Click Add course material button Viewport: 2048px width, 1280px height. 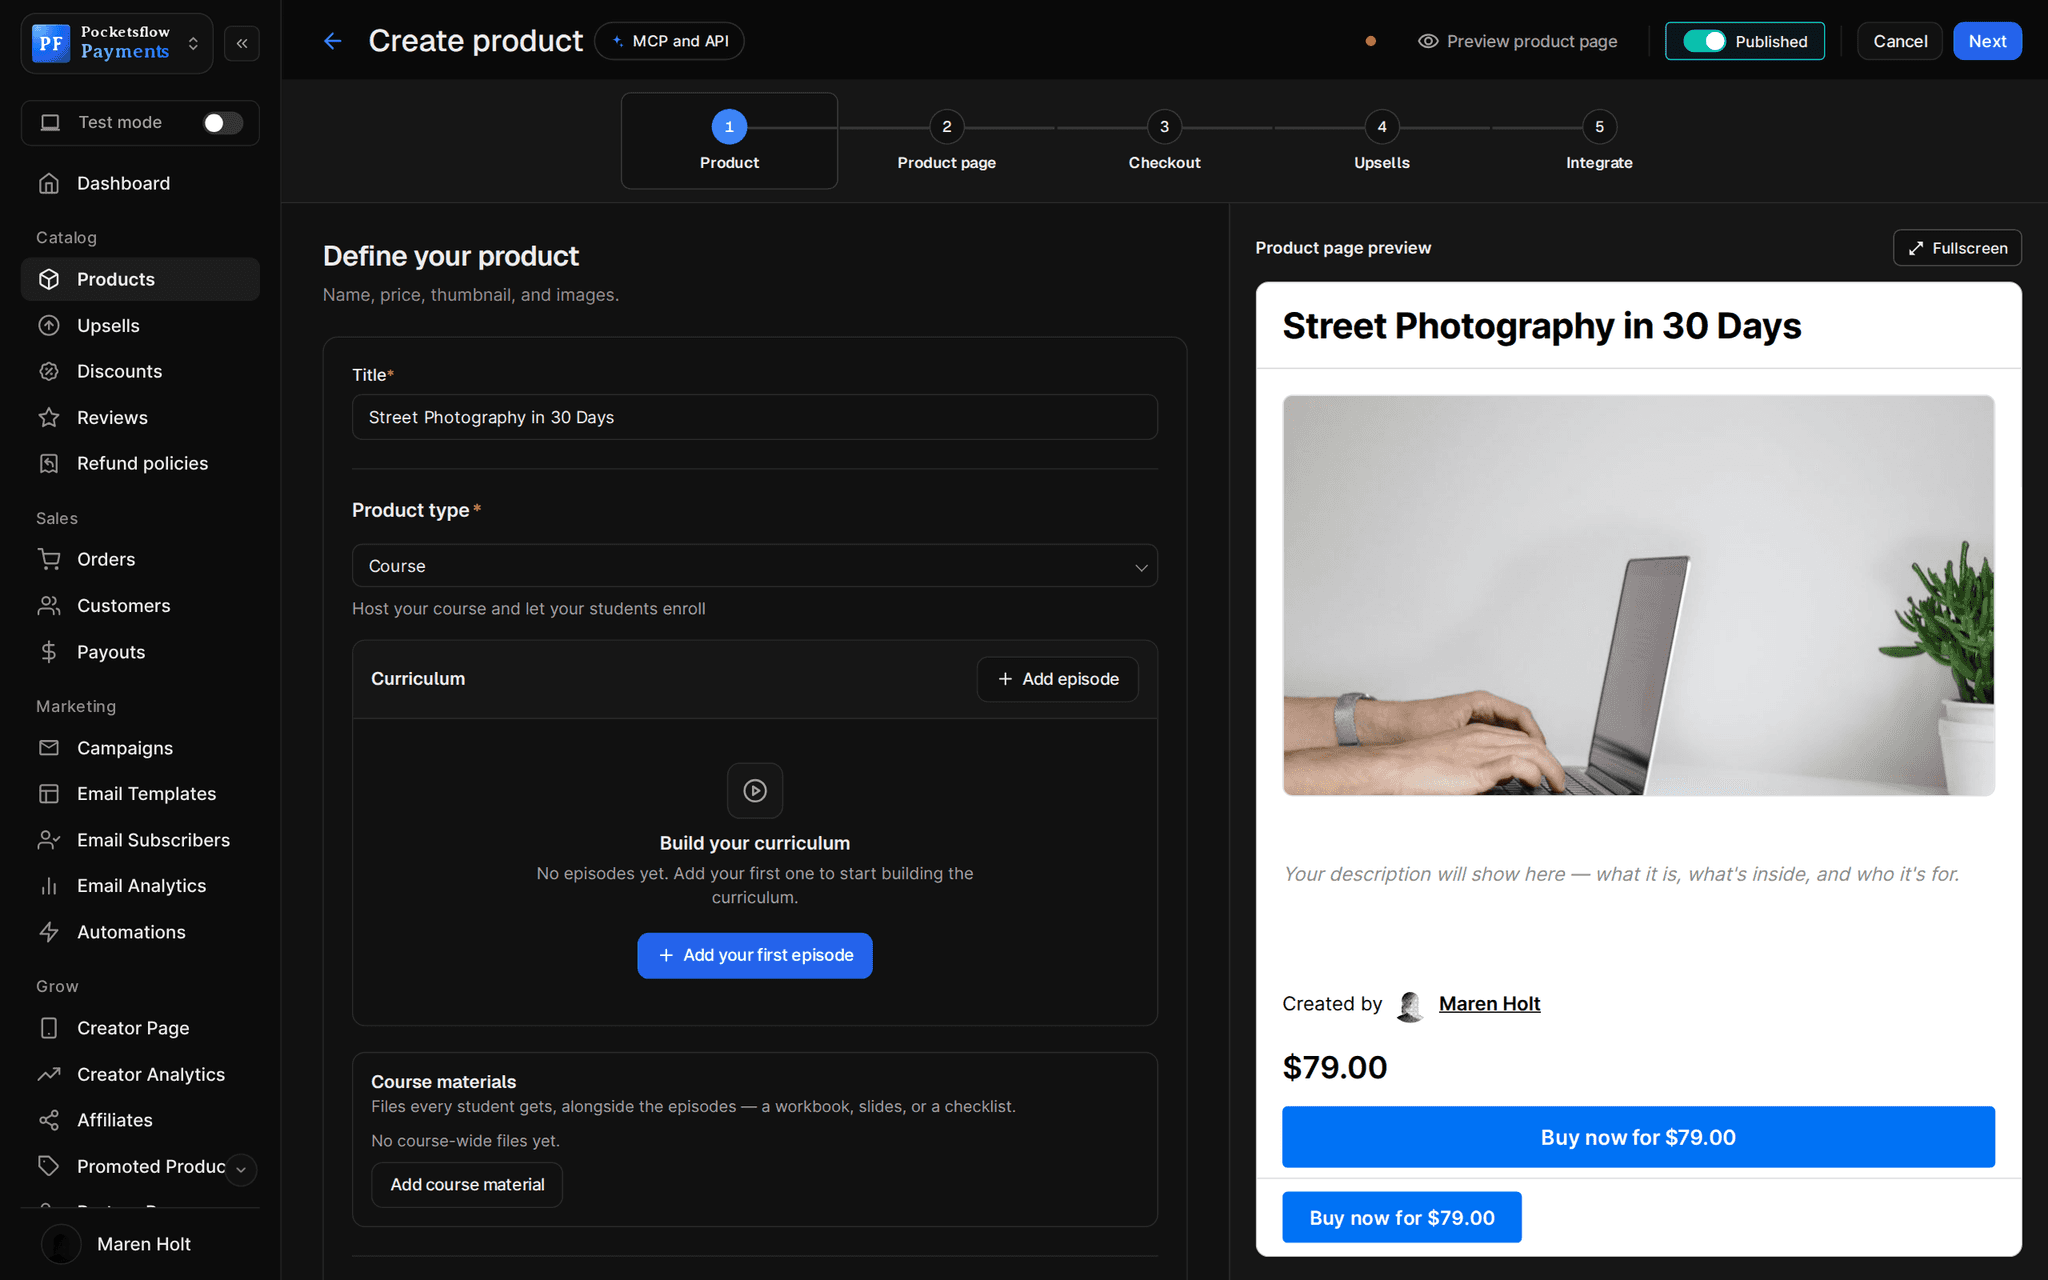467,1184
